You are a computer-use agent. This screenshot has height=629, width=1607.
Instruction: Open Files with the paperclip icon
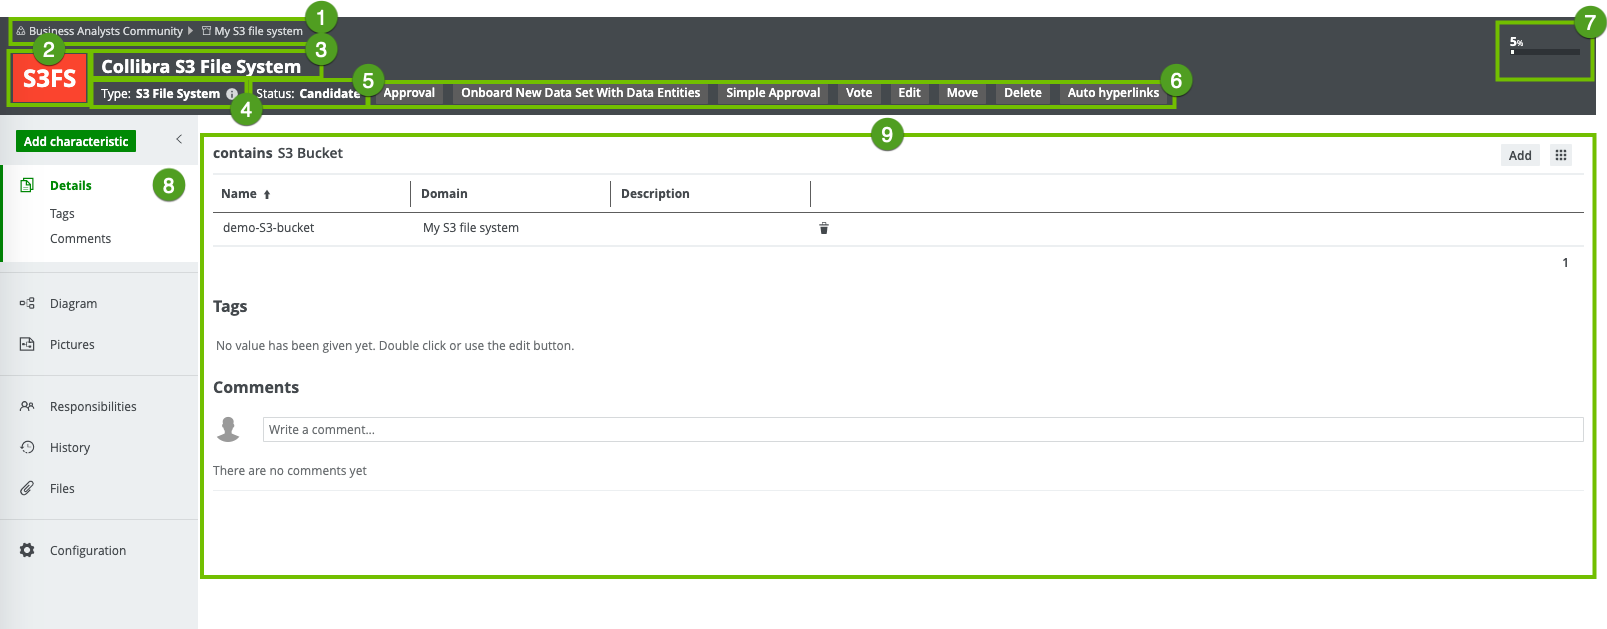click(62, 489)
